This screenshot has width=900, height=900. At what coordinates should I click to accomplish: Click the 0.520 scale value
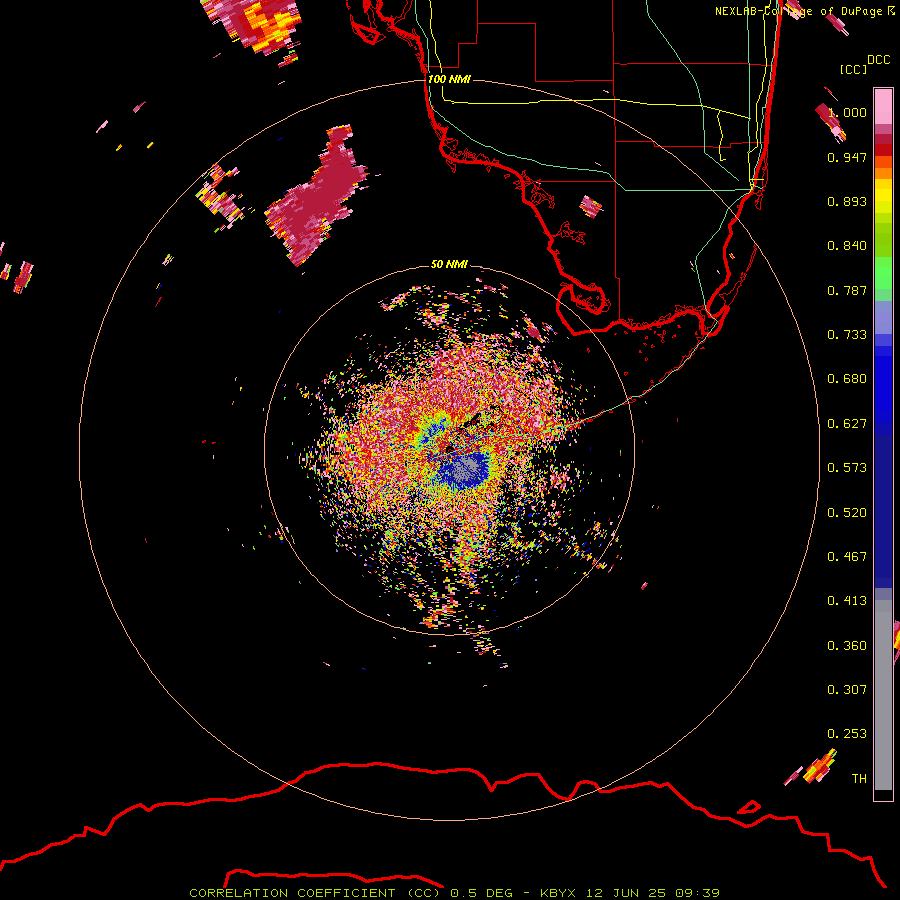pyautogui.click(x=847, y=513)
